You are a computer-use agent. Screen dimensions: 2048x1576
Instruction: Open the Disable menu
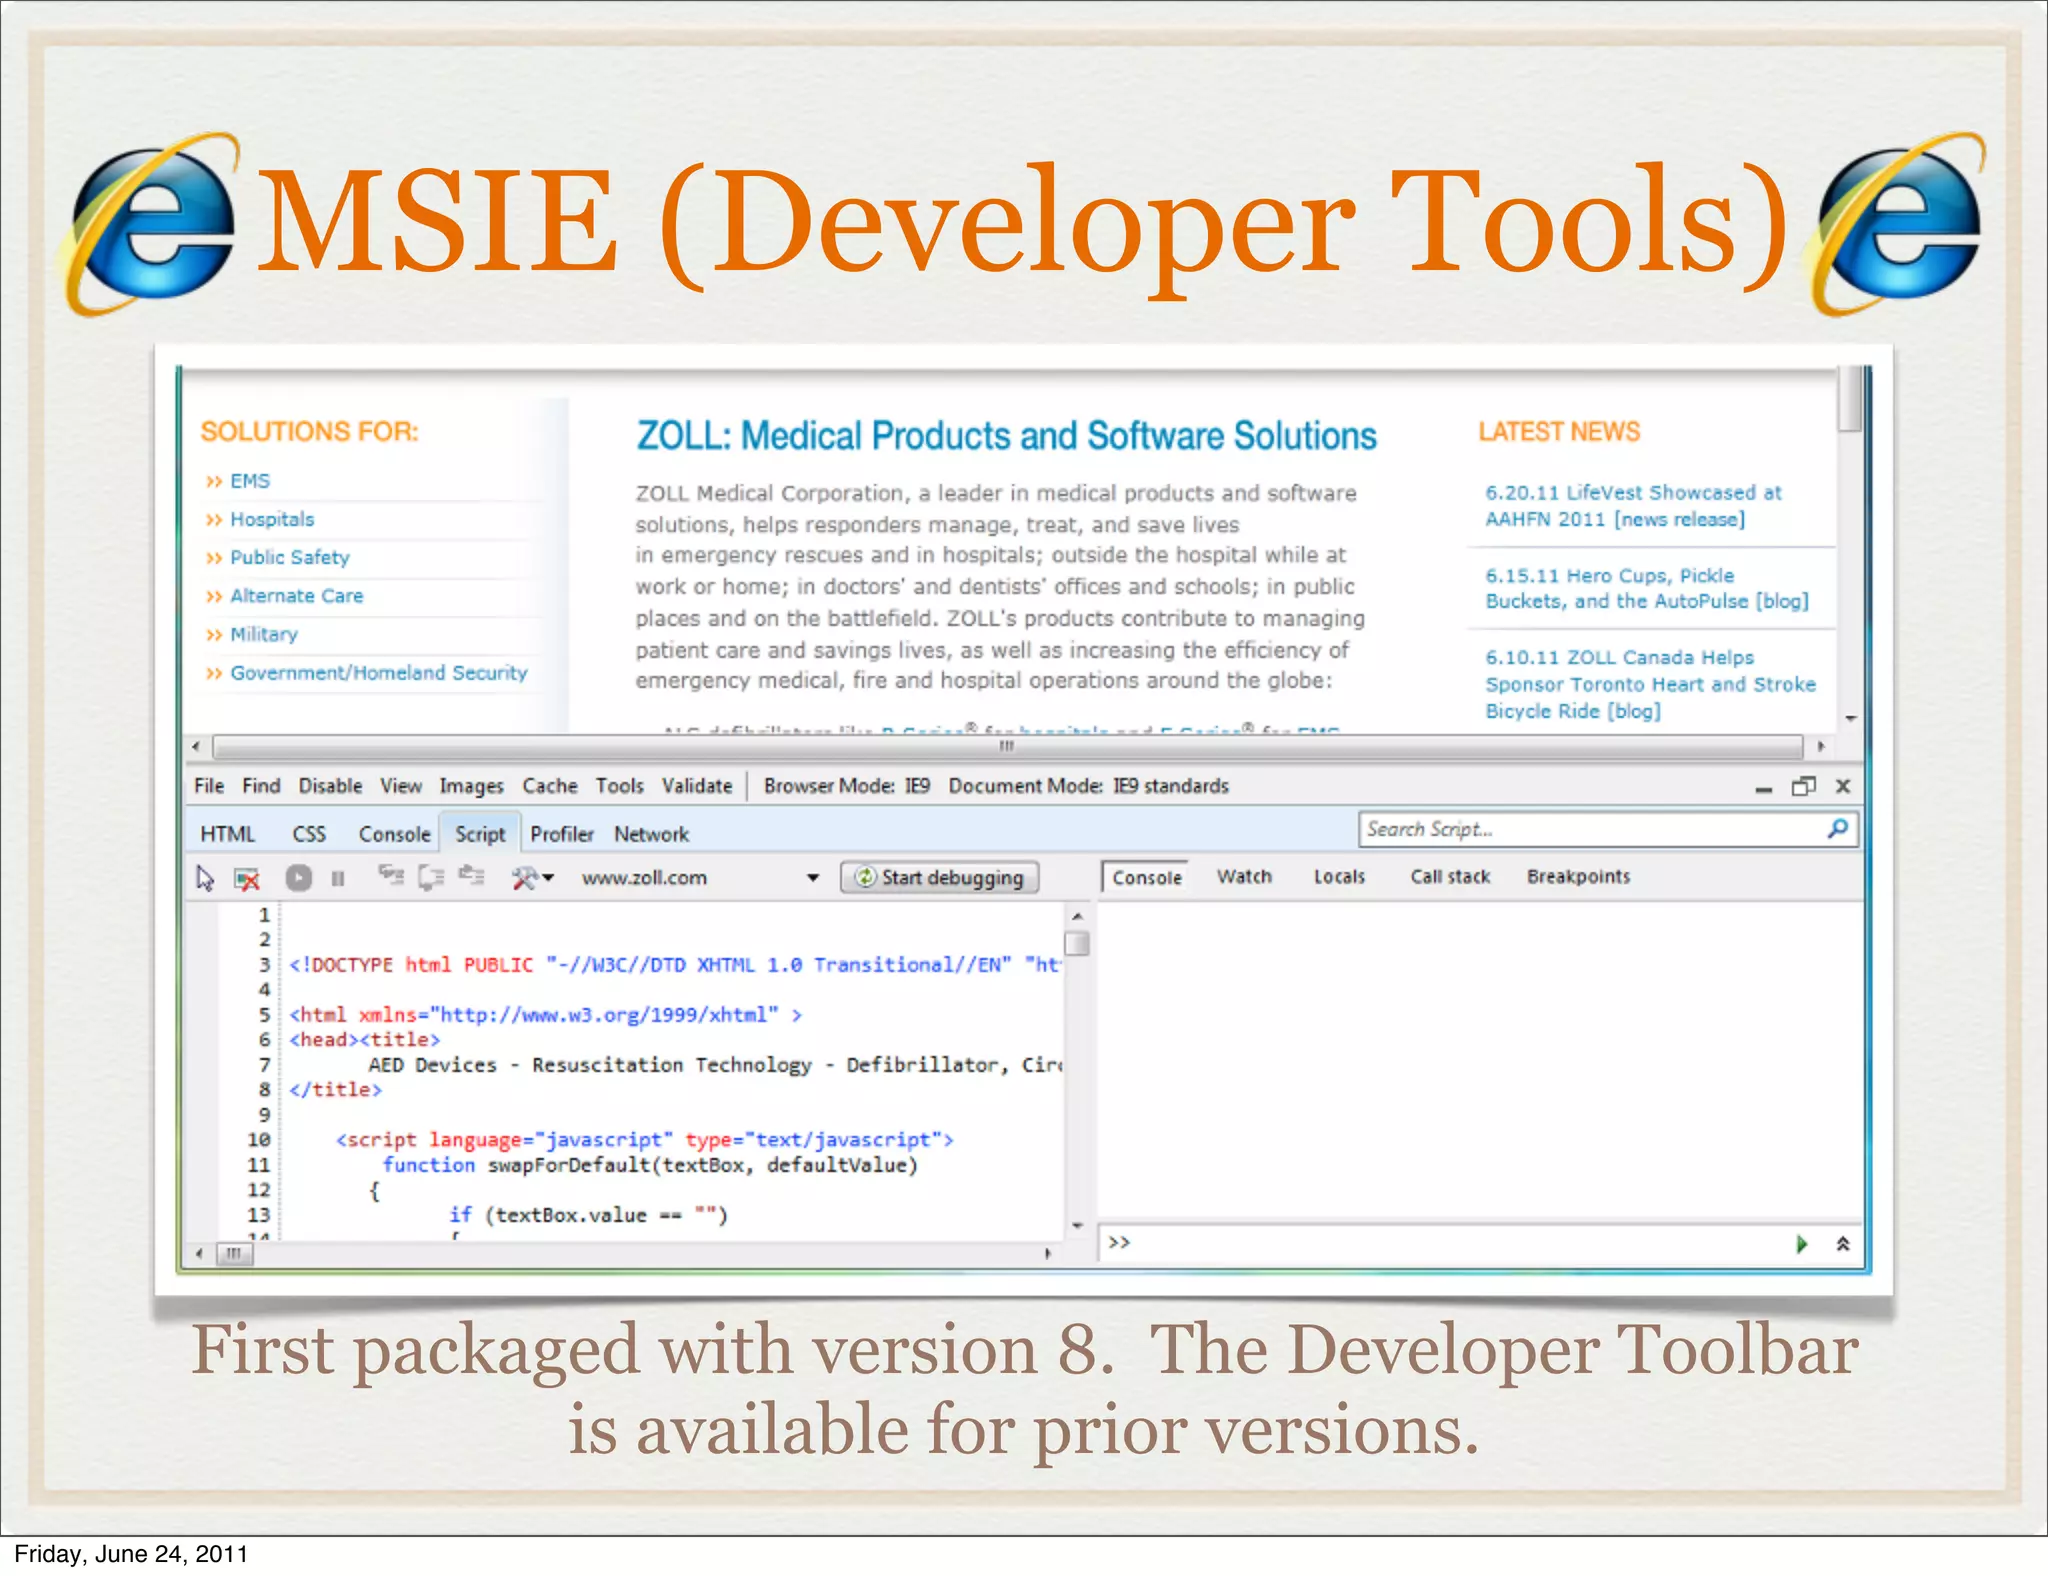click(x=330, y=786)
